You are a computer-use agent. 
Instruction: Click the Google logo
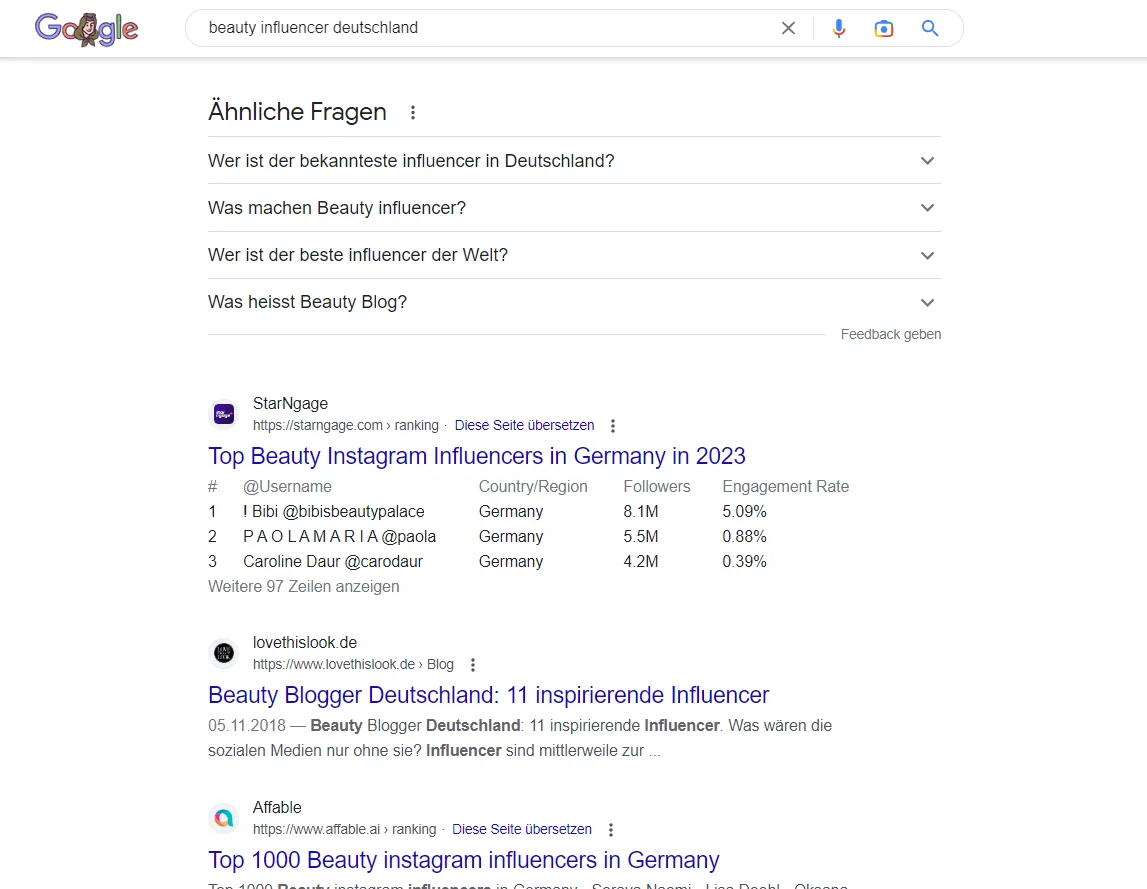pyautogui.click(x=86, y=28)
